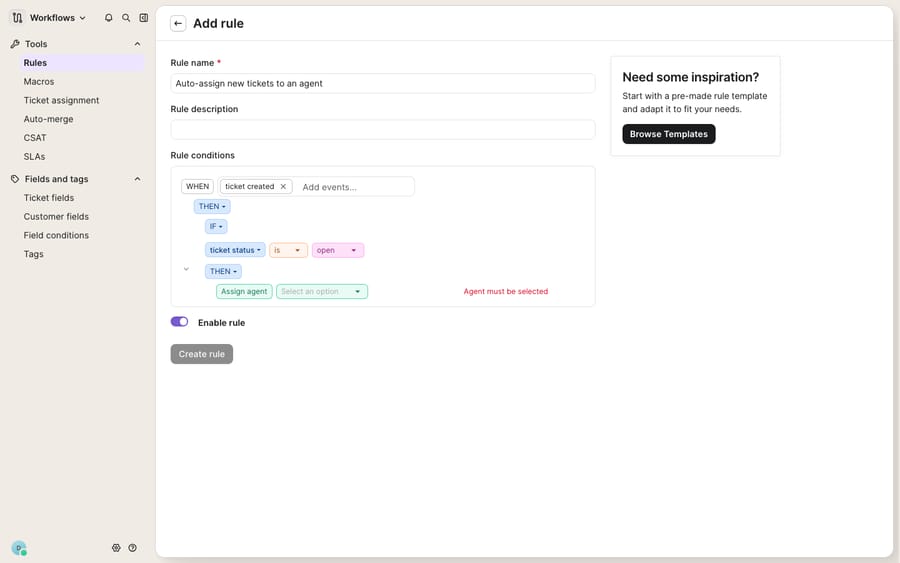
Task: Click the Assign agent action chip
Action: (244, 292)
